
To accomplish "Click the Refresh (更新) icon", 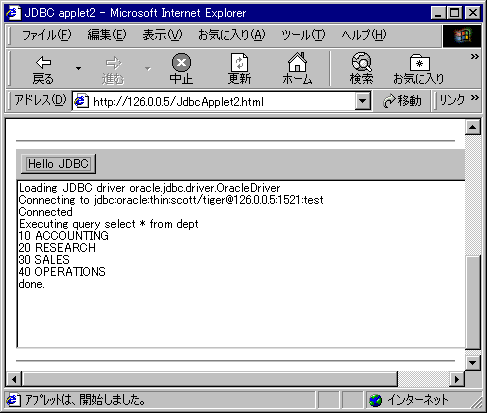I will [240, 62].
